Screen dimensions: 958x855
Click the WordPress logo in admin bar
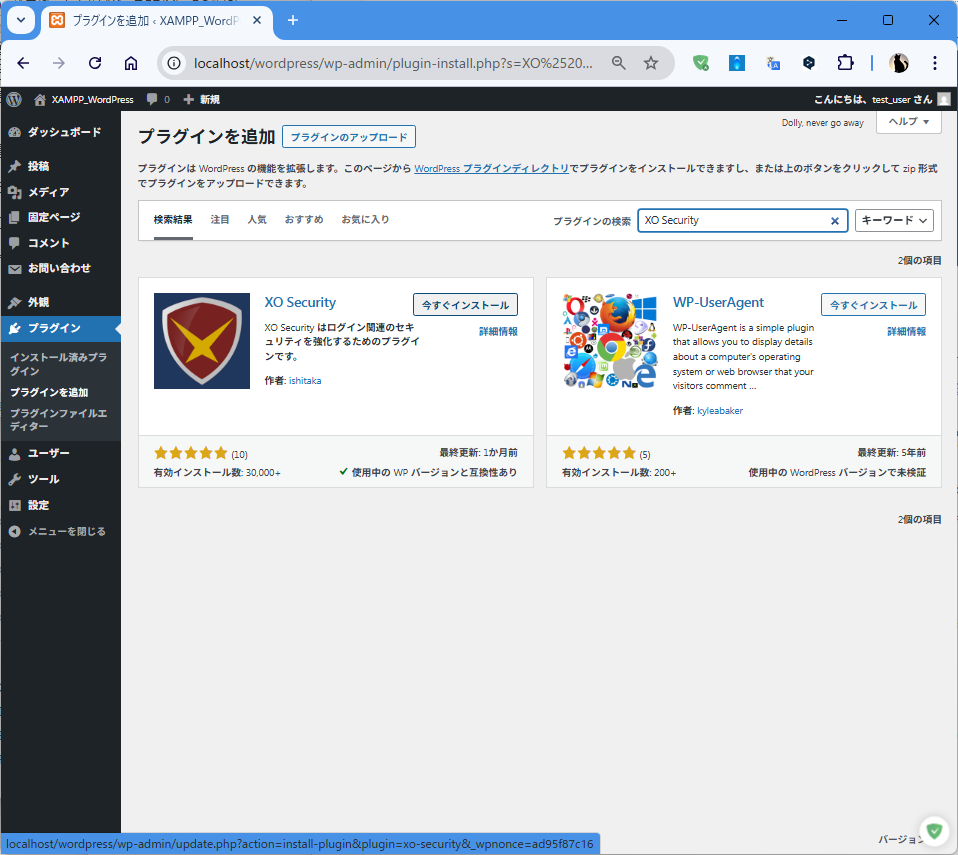14,99
